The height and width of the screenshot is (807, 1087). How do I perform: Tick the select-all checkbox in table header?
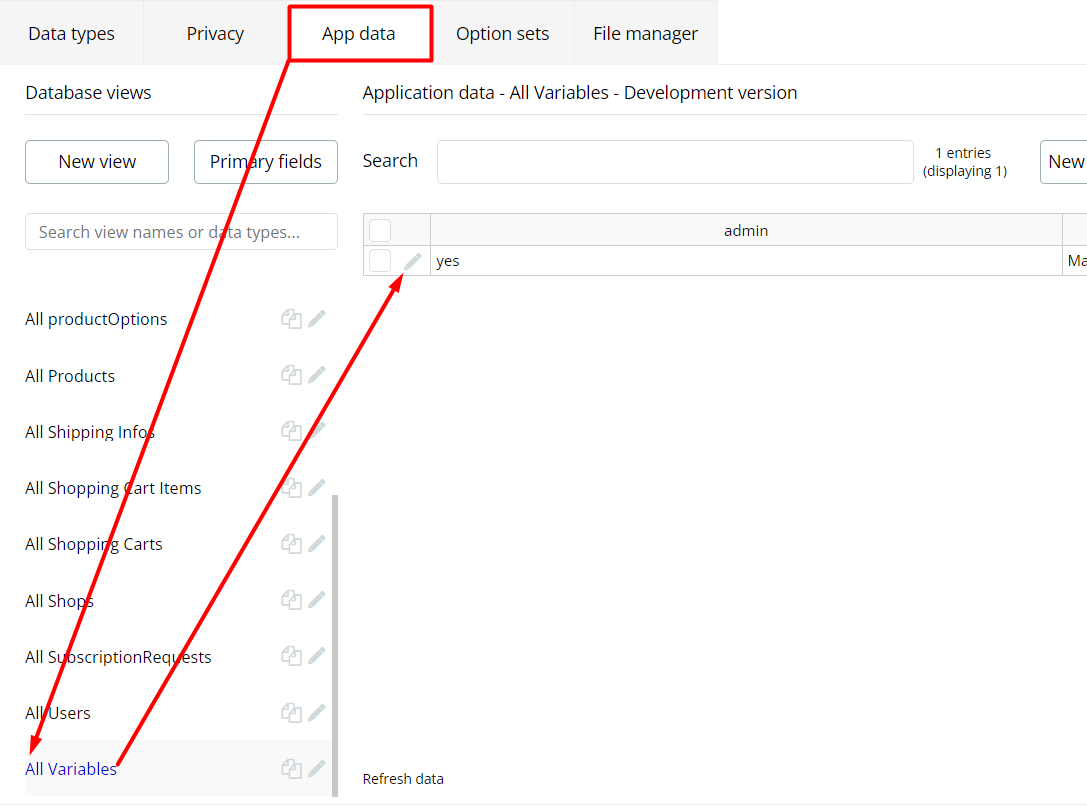[x=380, y=230]
